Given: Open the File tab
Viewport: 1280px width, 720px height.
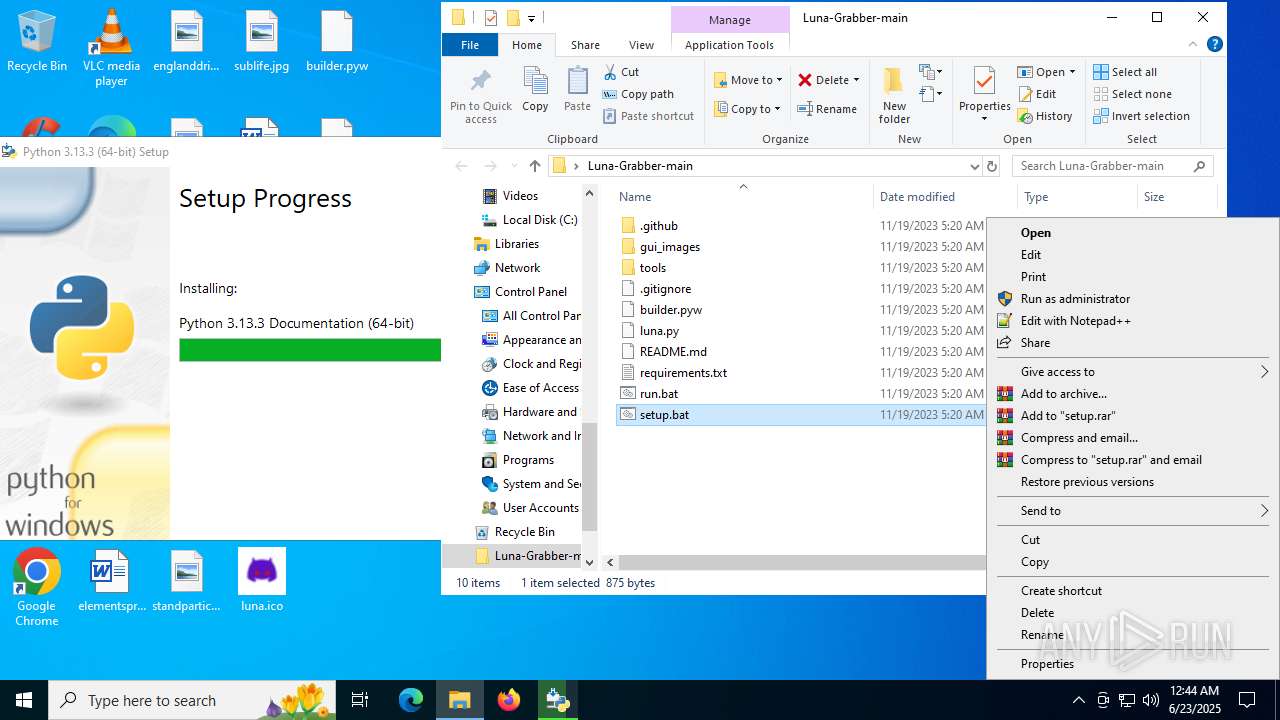Looking at the screenshot, I should click(x=470, y=45).
